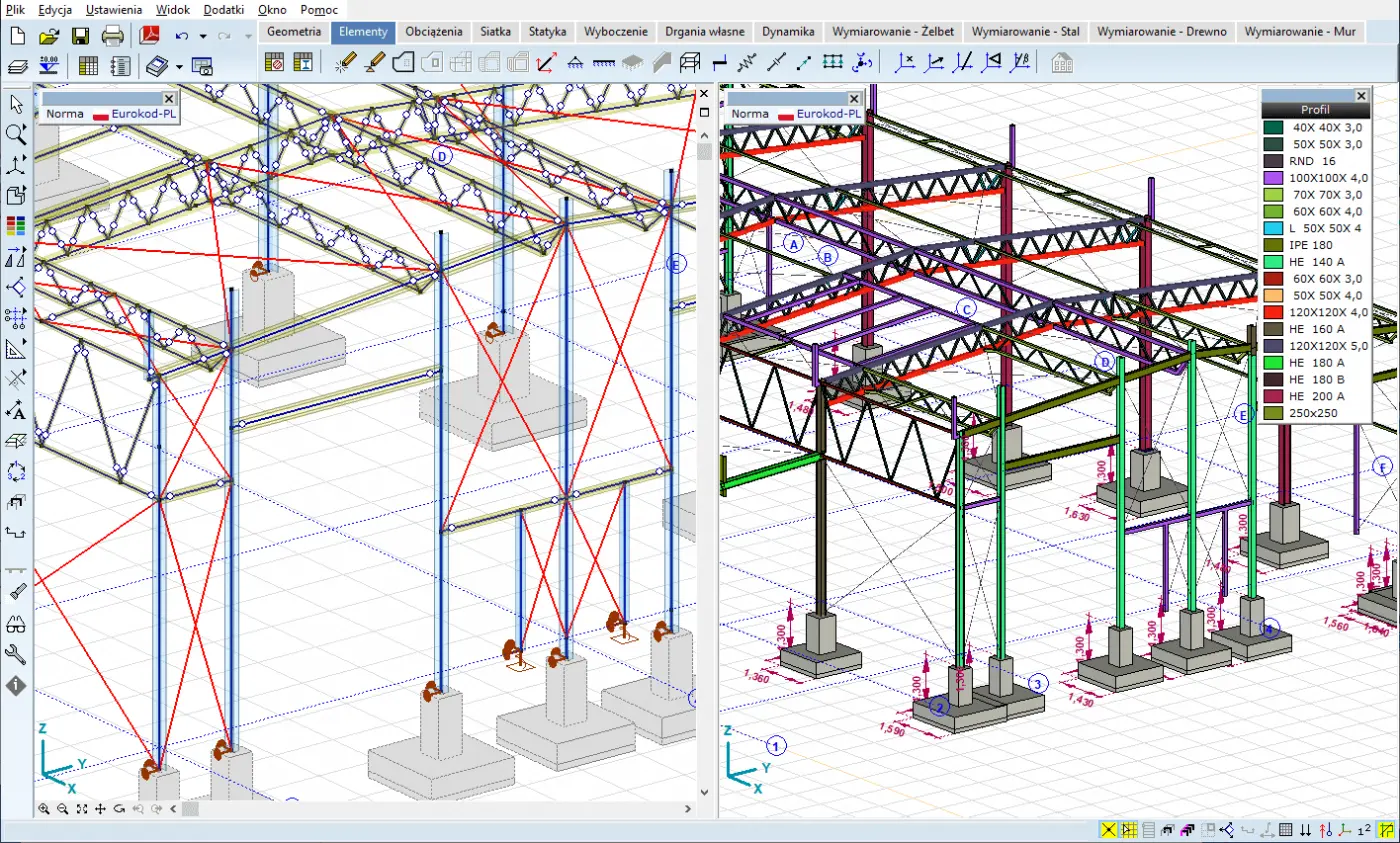This screenshot has height=843, width=1400.
Task: Toggle the rightmost yellow status bar button
Action: 1385,830
